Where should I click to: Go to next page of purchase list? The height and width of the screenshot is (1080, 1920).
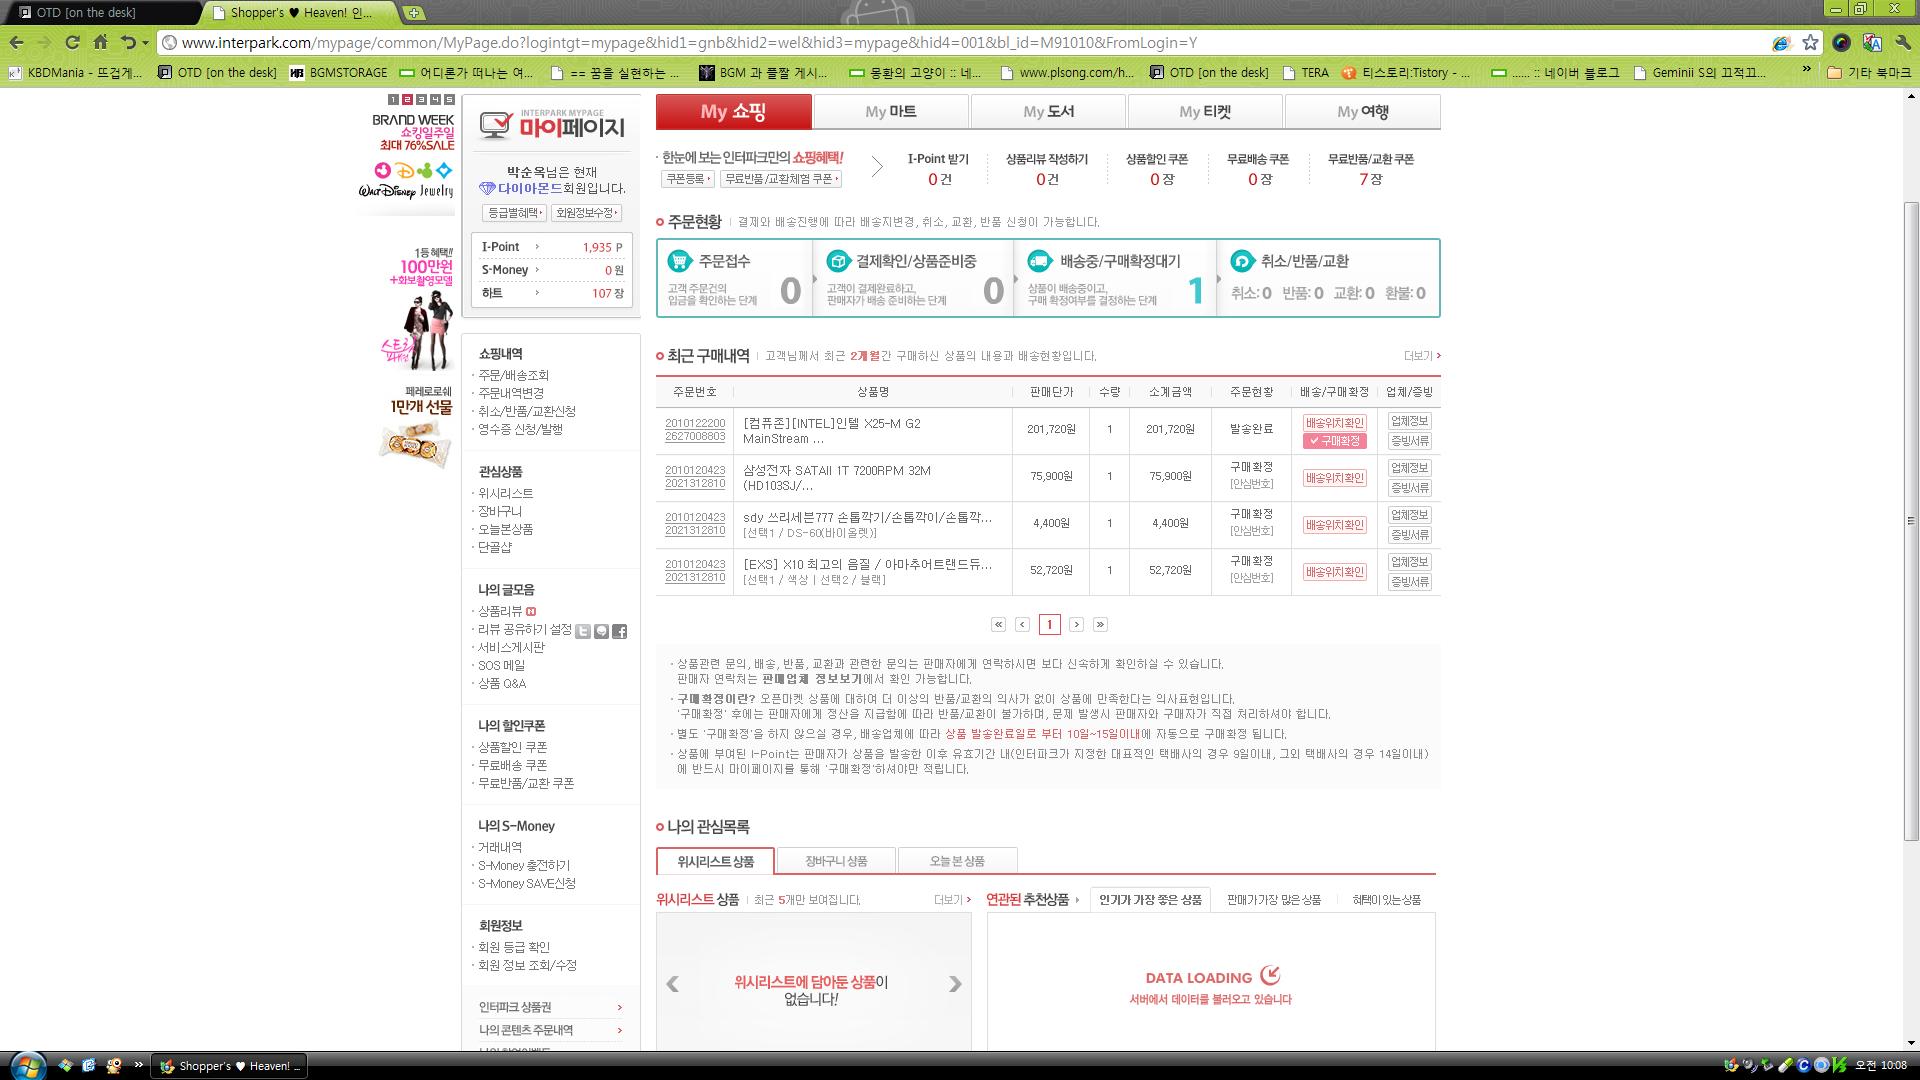tap(1076, 624)
